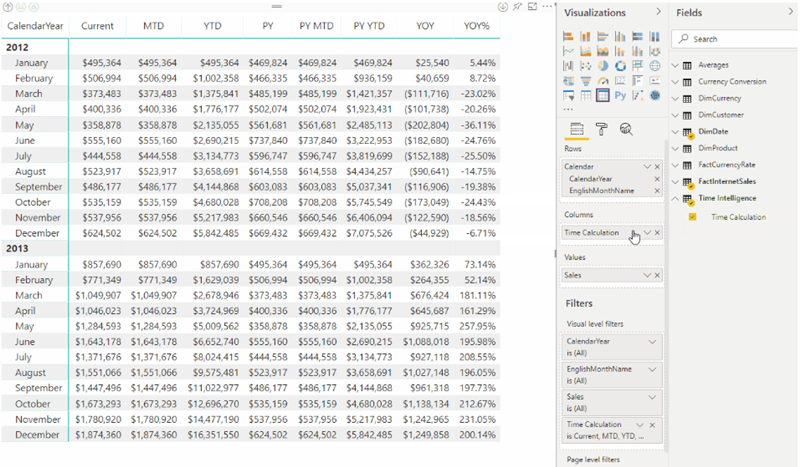Image resolution: width=800 pixels, height=467 pixels.
Task: Select the Gauge visualization icon
Action: point(602,81)
